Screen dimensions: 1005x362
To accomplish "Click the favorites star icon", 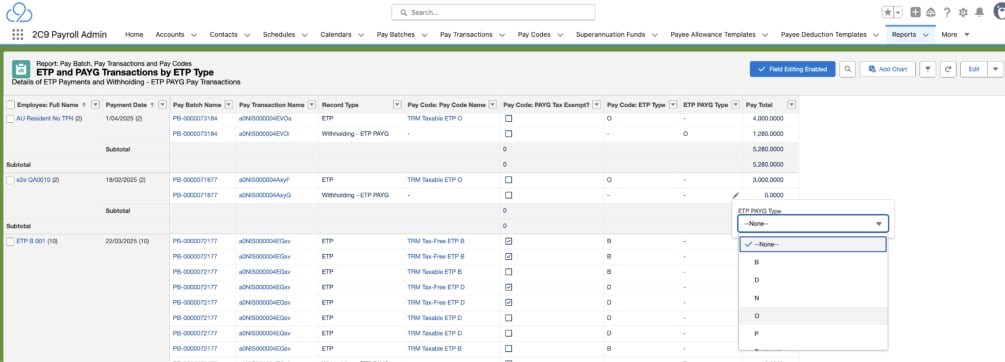I will tap(888, 12).
